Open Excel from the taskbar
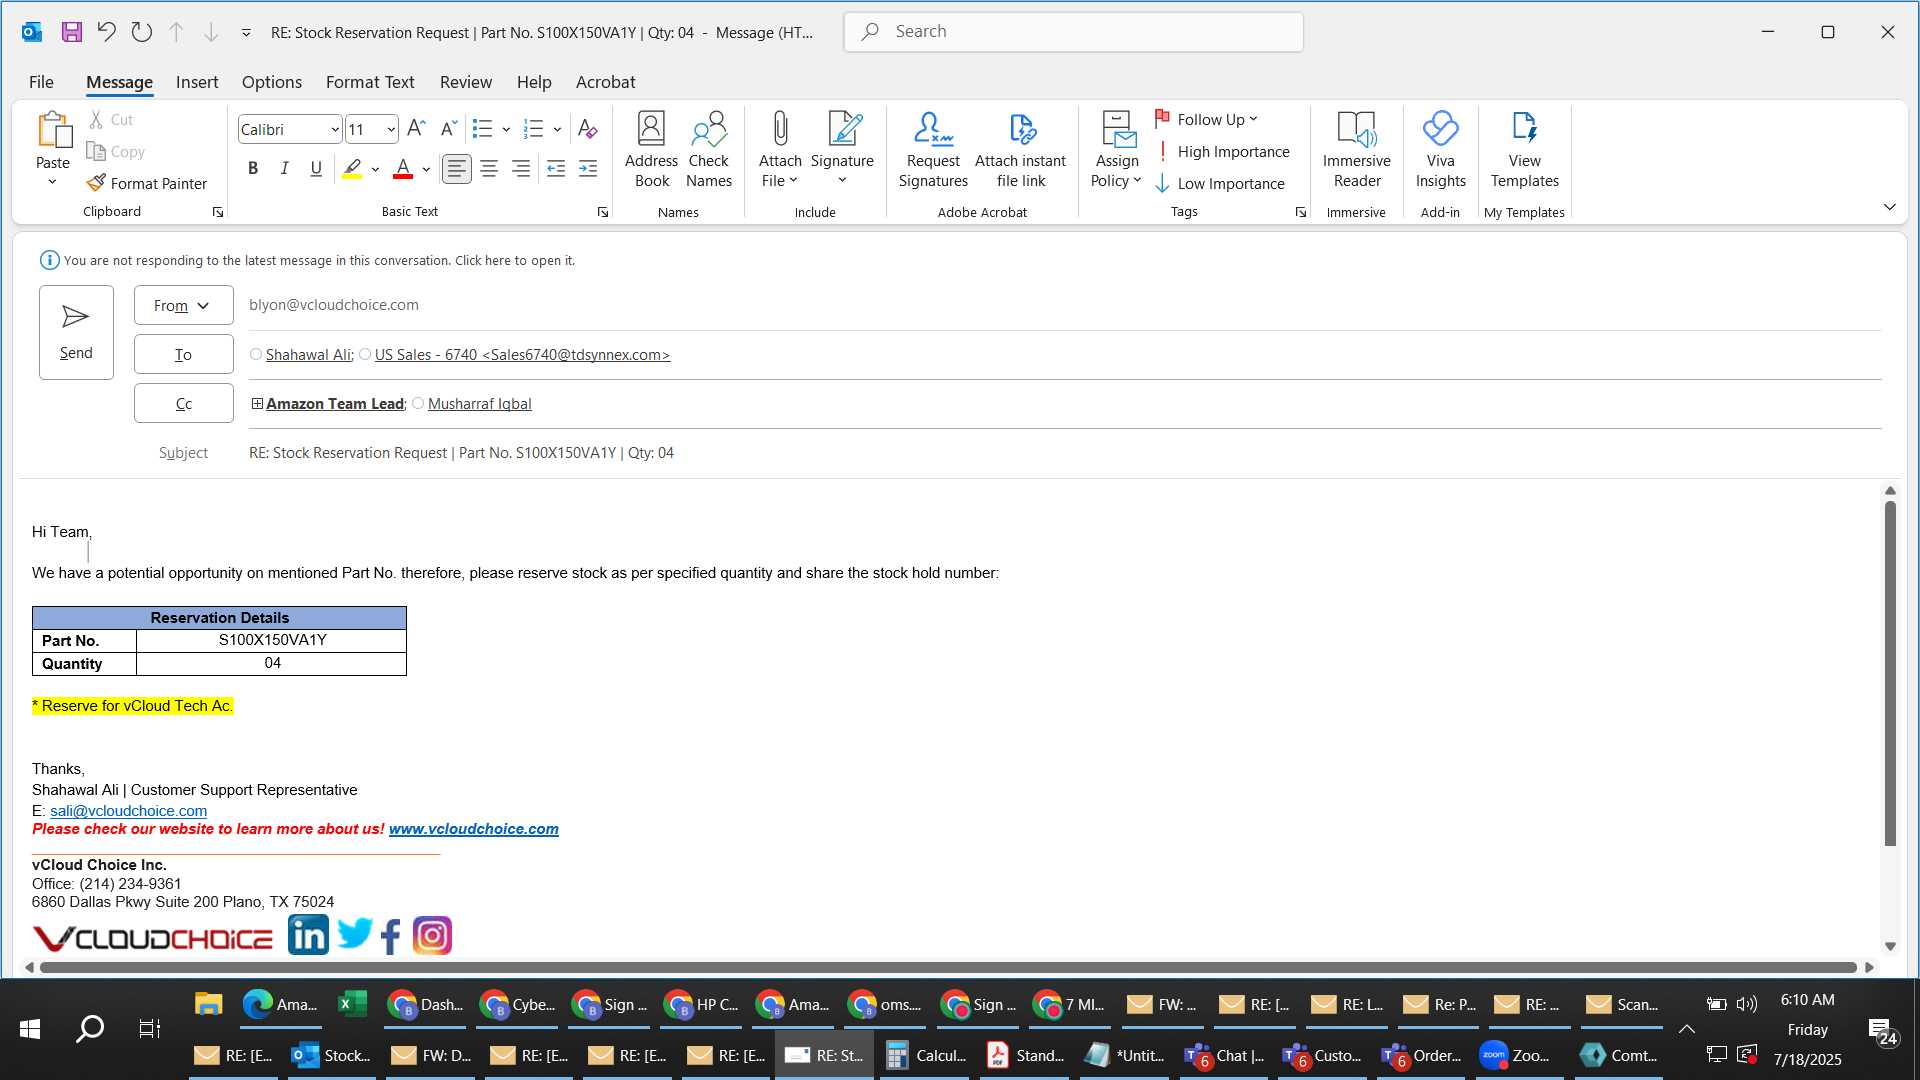Image resolution: width=1920 pixels, height=1080 pixels. coord(353,1004)
